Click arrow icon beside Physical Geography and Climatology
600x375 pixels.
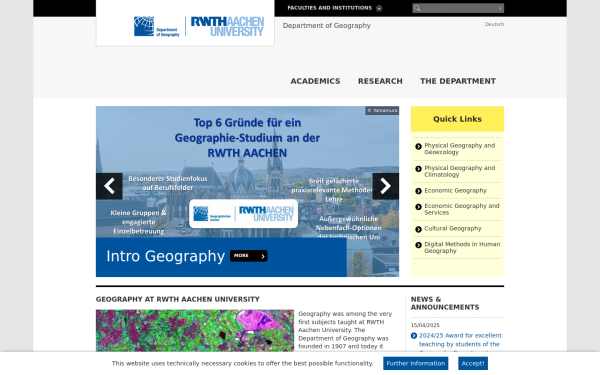pyautogui.click(x=418, y=169)
